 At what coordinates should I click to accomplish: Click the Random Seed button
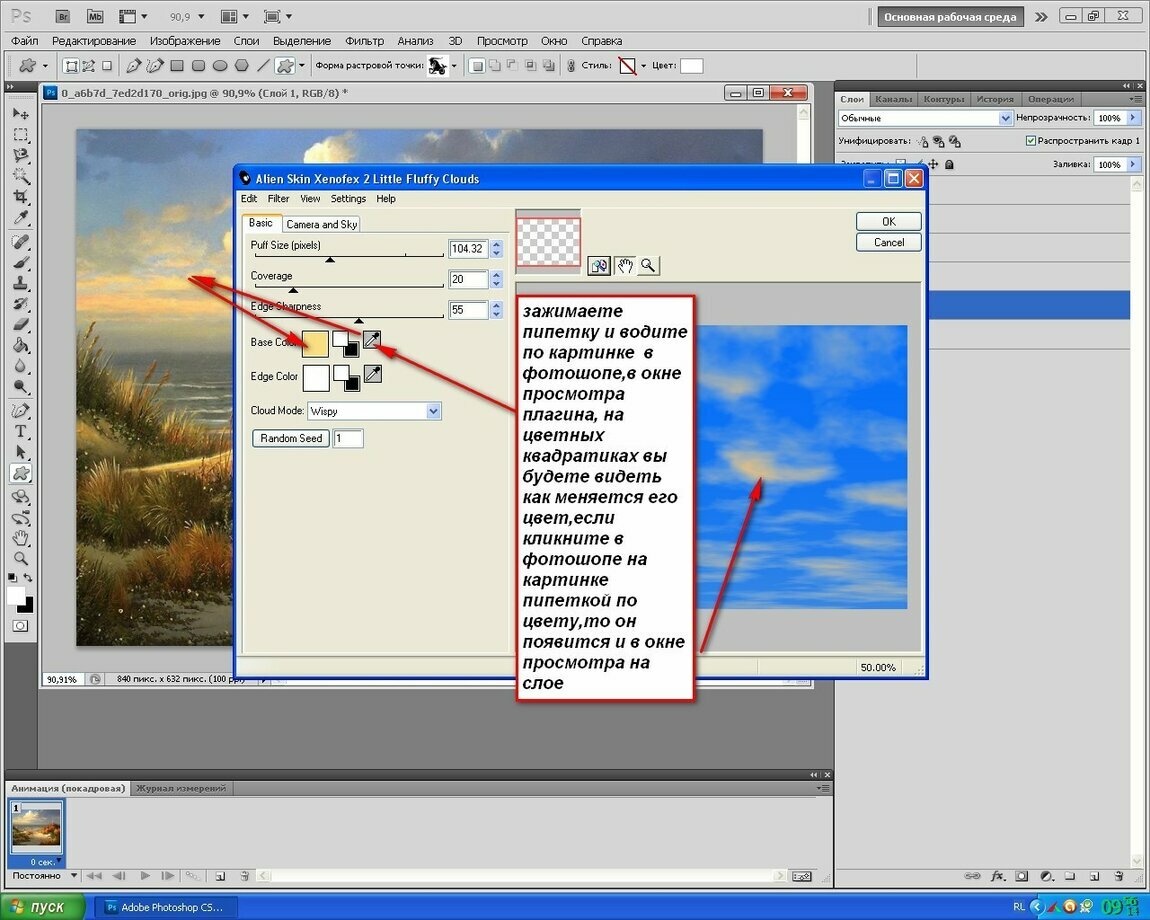pyautogui.click(x=290, y=438)
